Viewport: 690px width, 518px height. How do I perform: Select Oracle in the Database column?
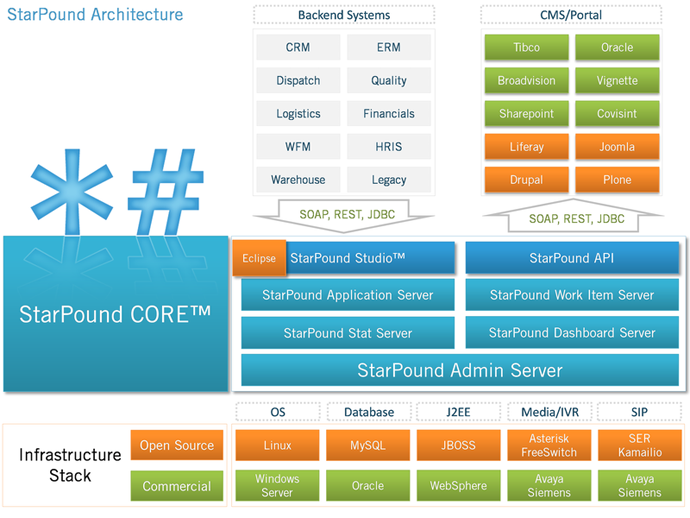(368, 485)
